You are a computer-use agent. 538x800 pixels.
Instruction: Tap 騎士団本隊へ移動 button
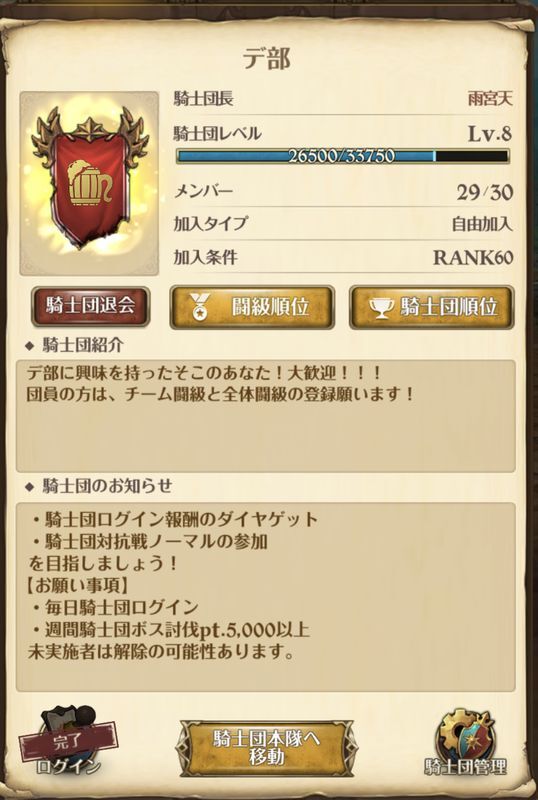coord(266,748)
